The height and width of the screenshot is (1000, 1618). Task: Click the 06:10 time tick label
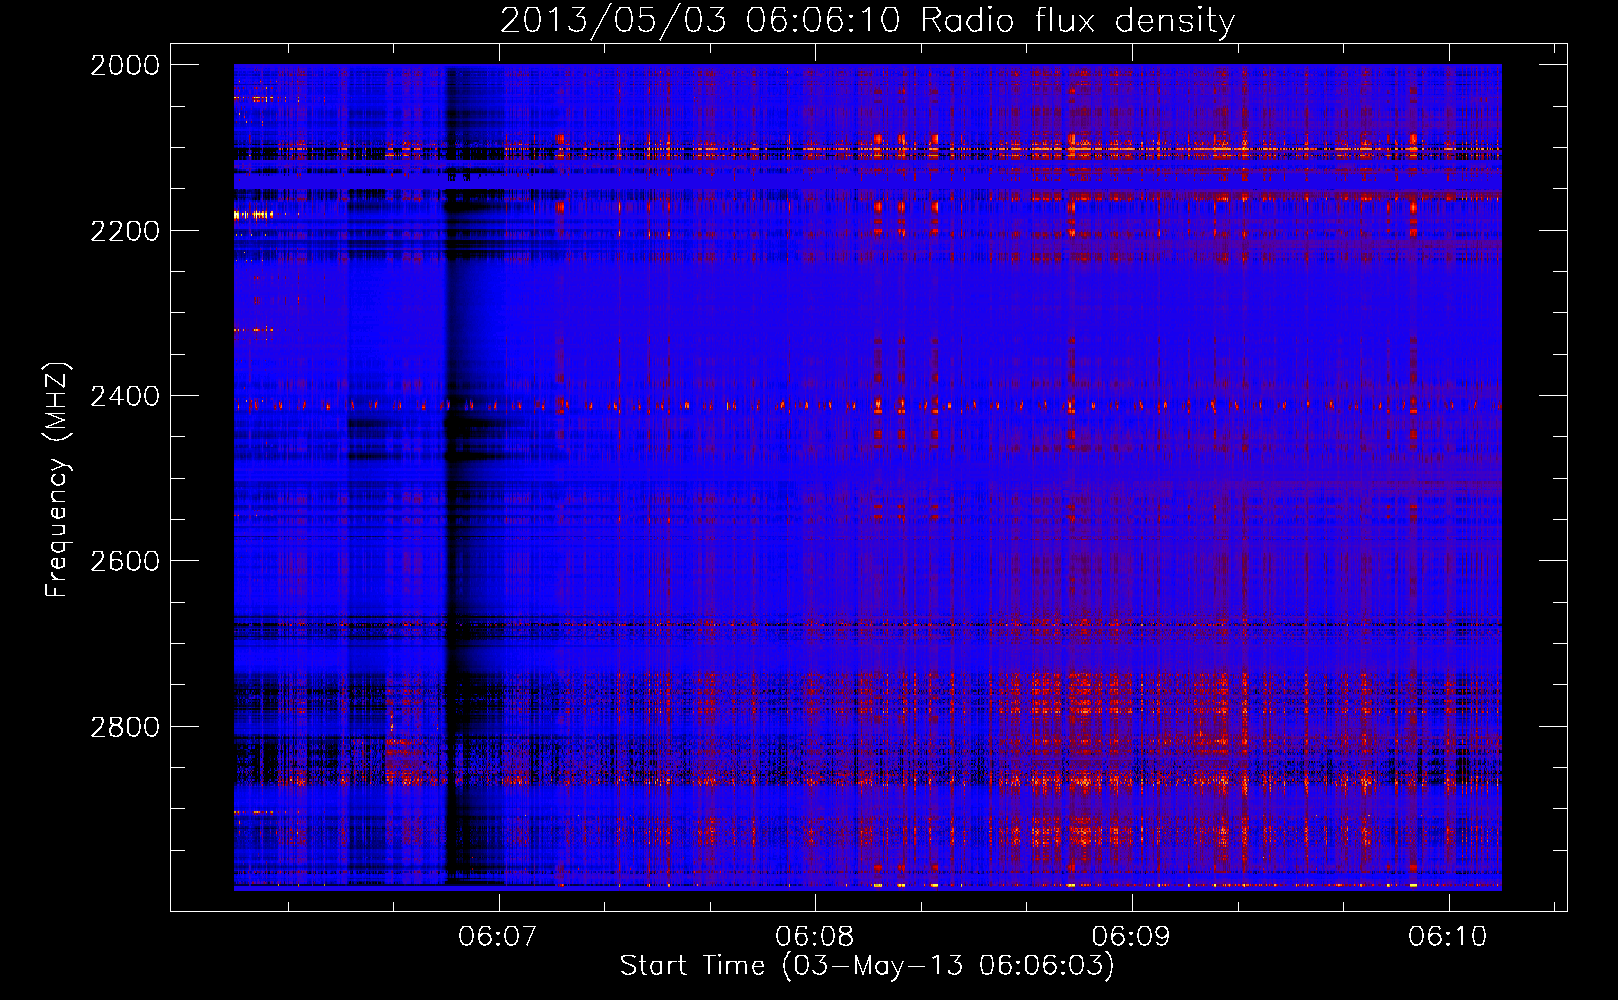(x=1448, y=936)
